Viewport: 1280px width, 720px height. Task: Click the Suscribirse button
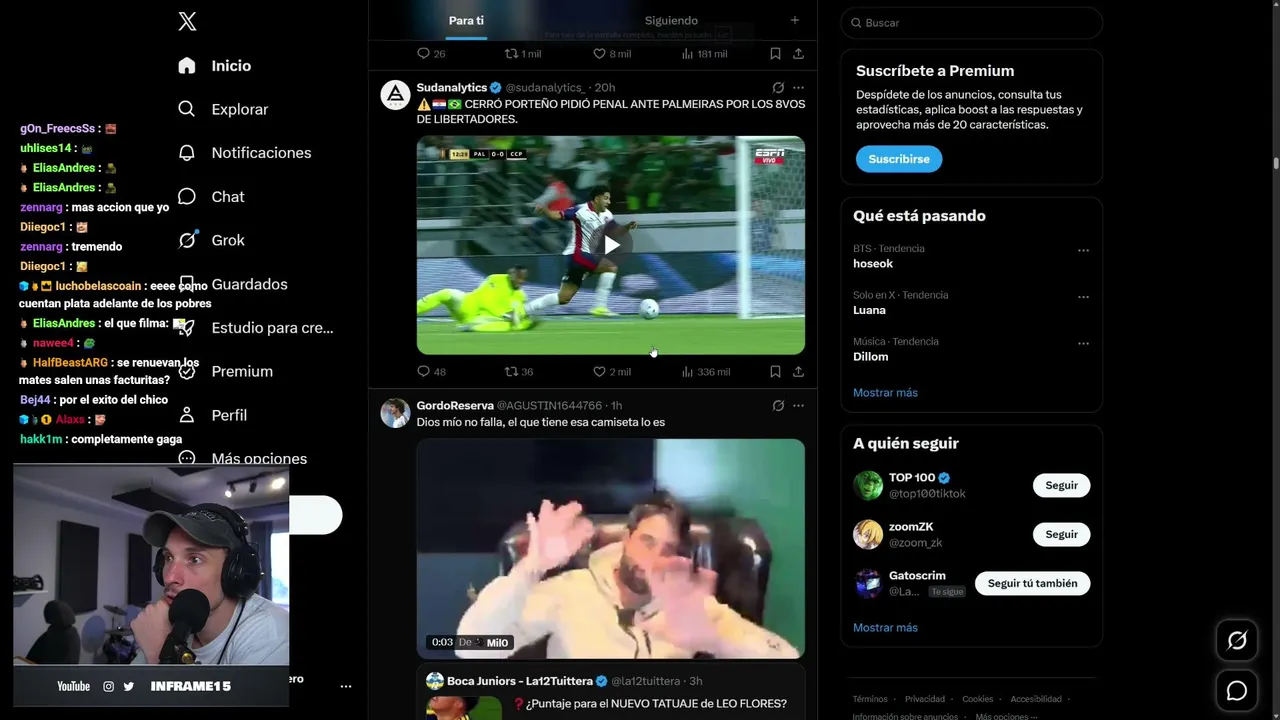[x=899, y=159]
